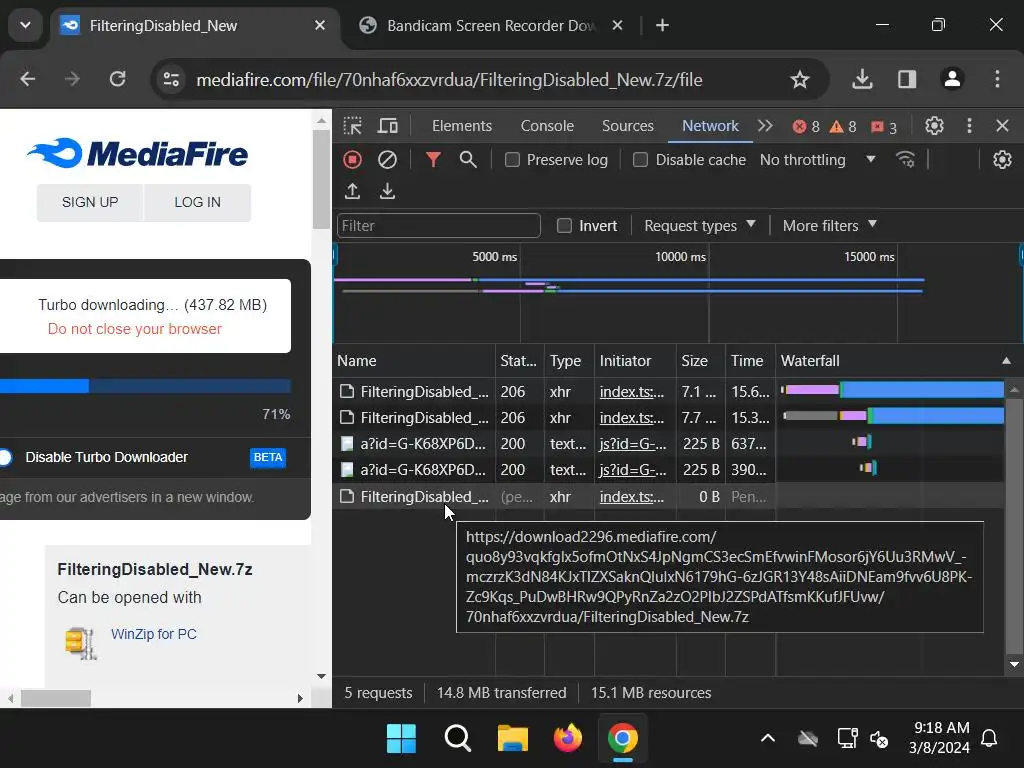Toggle device toolbar icon in DevTools
The image size is (1024, 768).
point(388,125)
